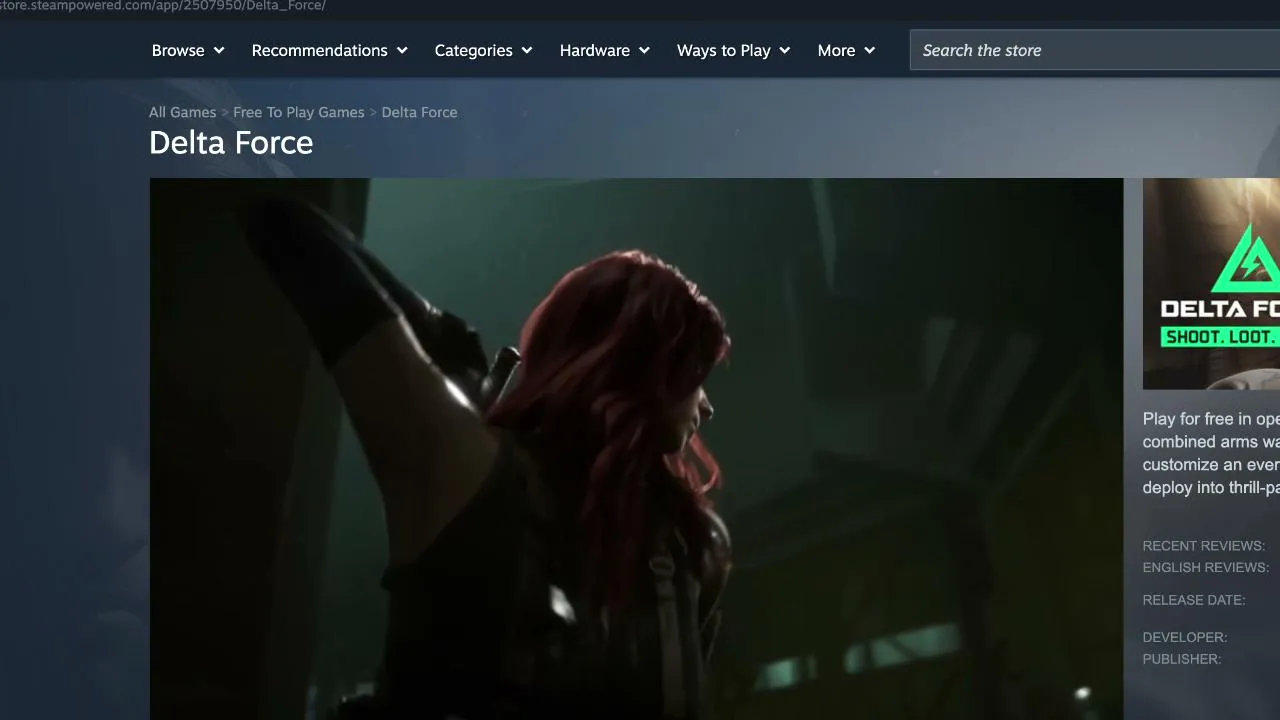Image resolution: width=1280 pixels, height=720 pixels.
Task: Expand the Hardware menu
Action: pyautogui.click(x=605, y=50)
